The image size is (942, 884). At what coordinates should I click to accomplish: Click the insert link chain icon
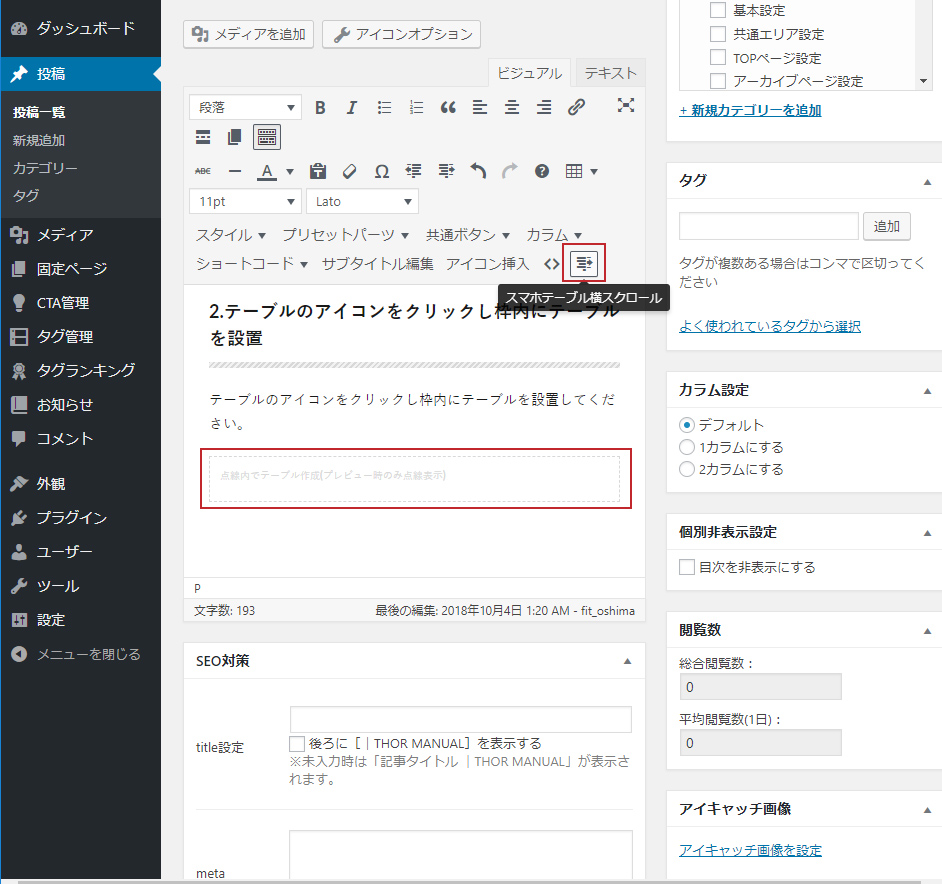tap(576, 107)
